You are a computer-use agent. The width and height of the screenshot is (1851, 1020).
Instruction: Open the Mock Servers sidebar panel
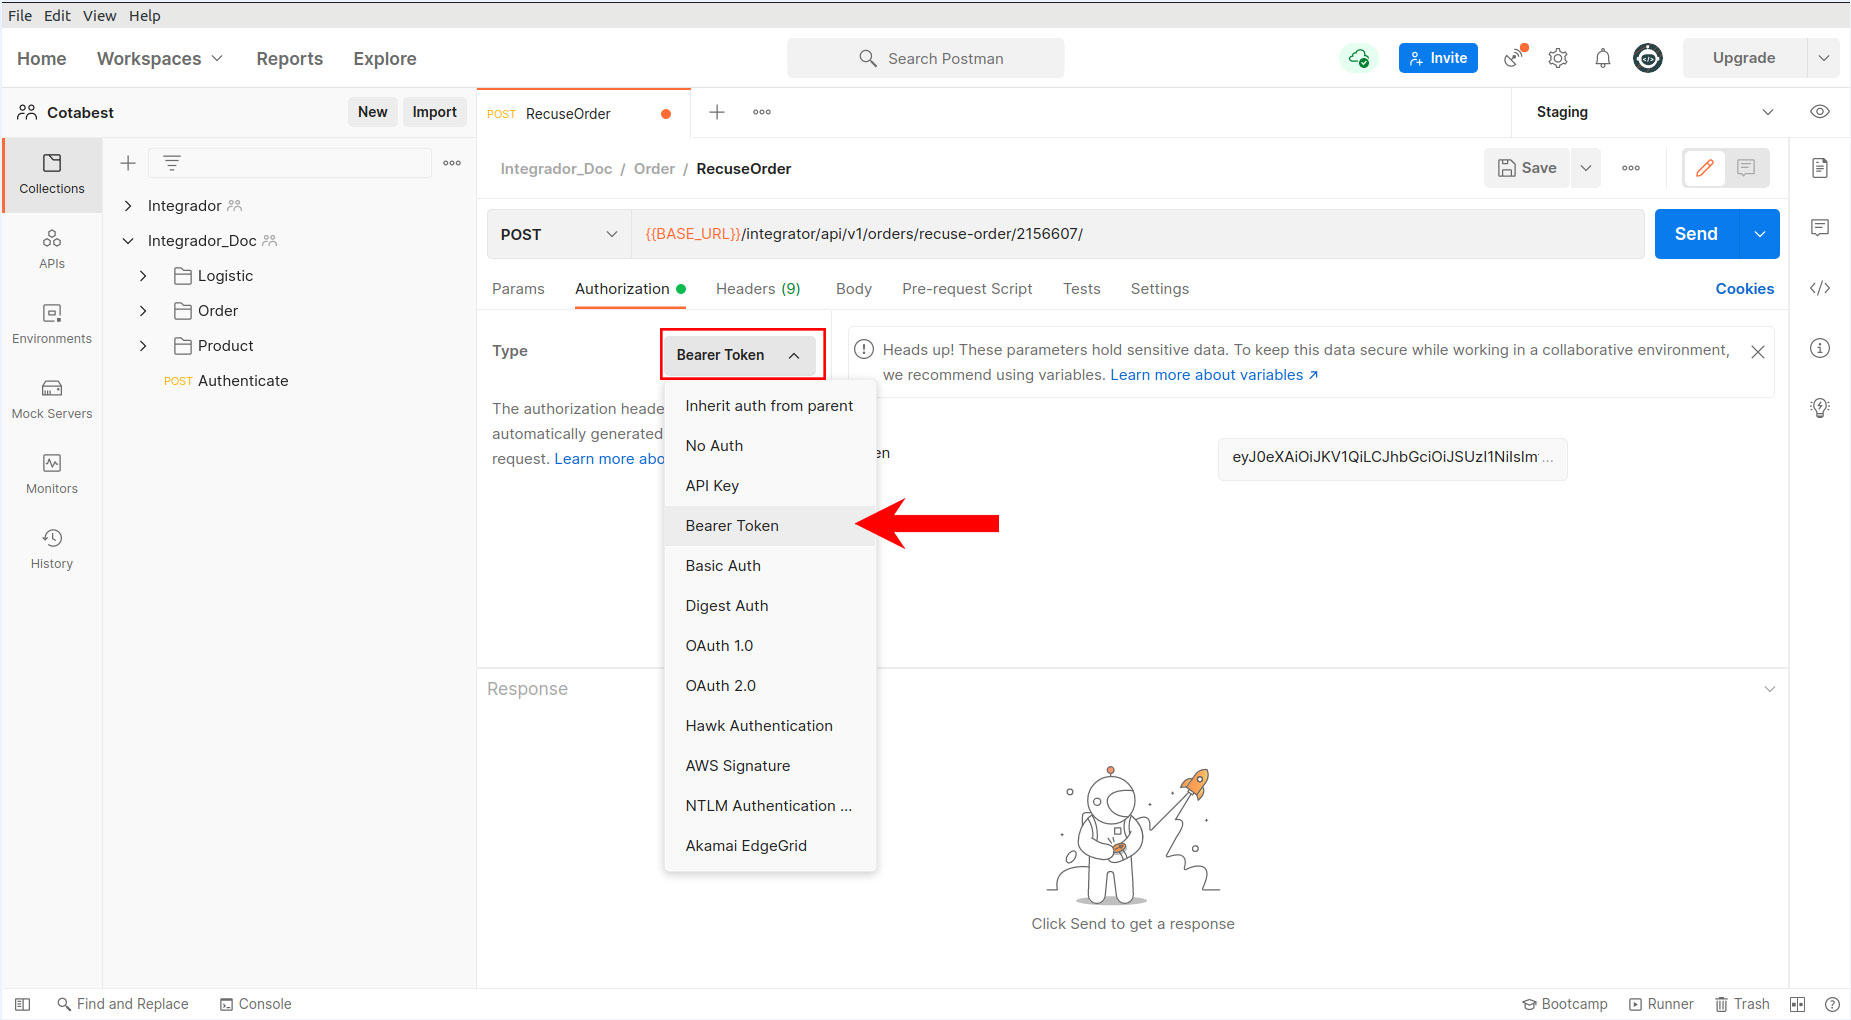click(x=52, y=399)
